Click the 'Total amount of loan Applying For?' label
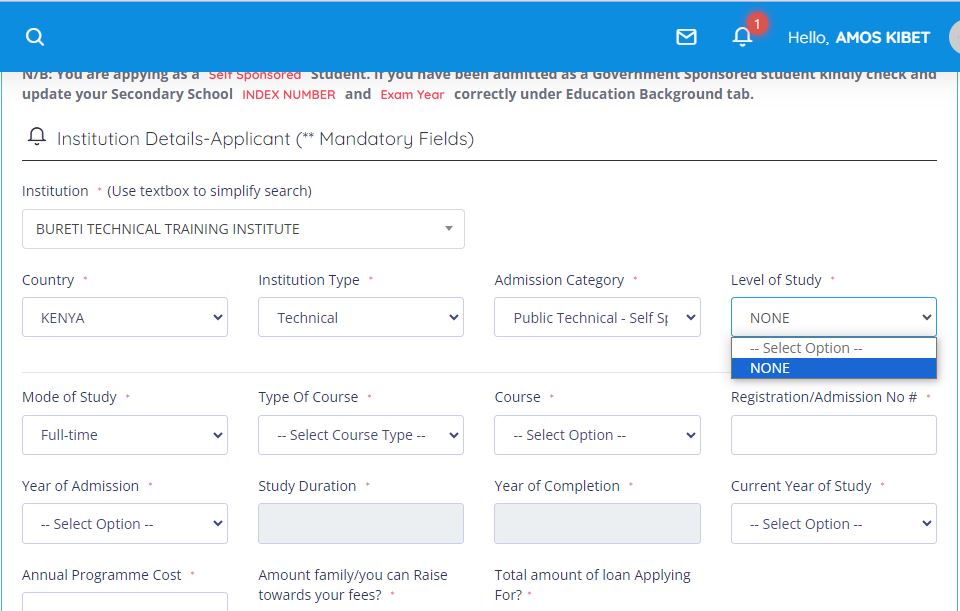The height and width of the screenshot is (611, 960). pos(592,585)
